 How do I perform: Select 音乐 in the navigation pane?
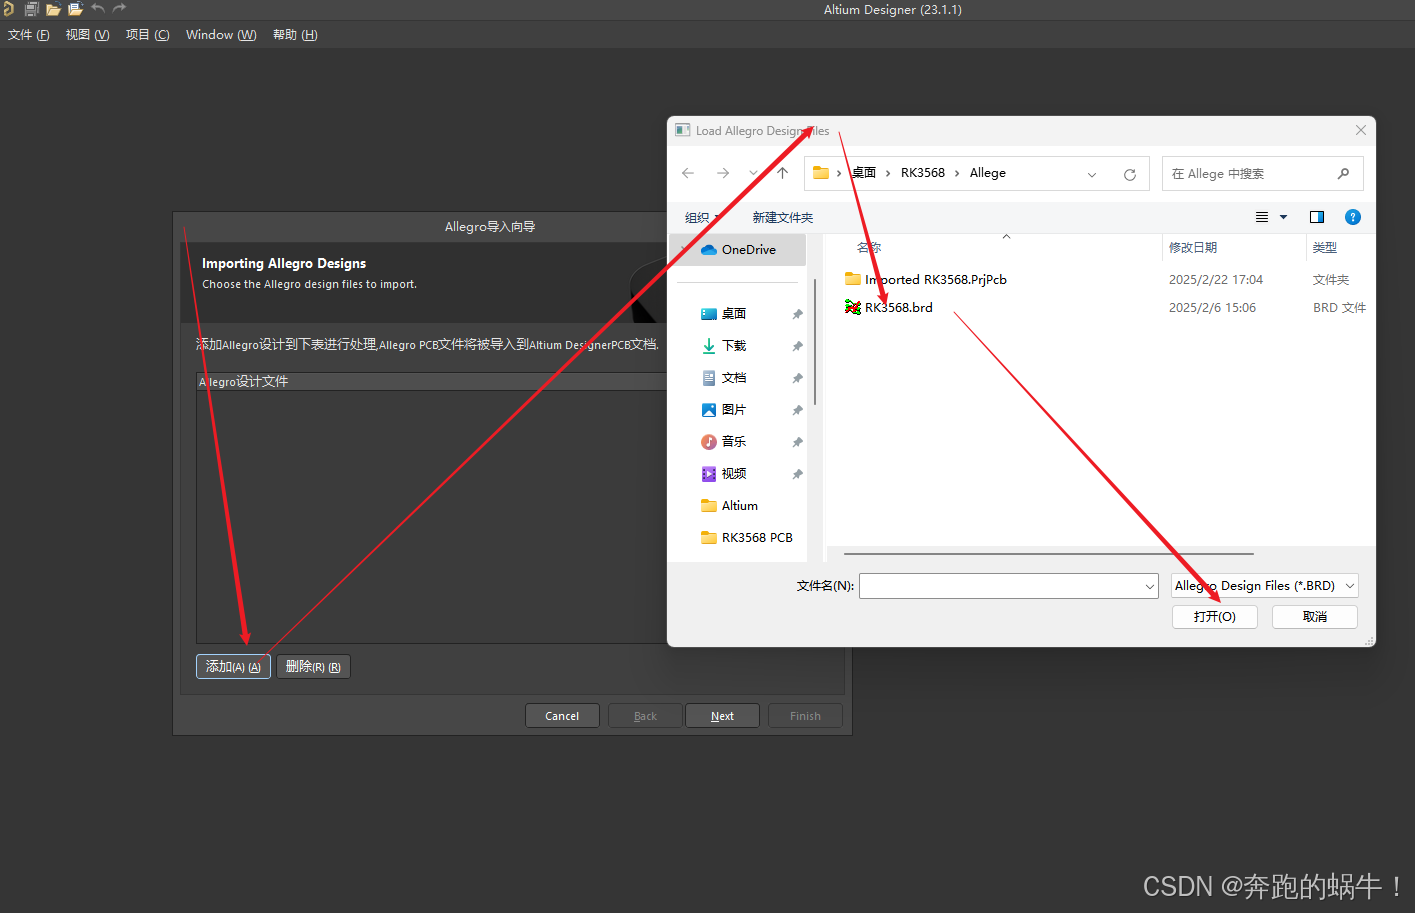click(734, 442)
